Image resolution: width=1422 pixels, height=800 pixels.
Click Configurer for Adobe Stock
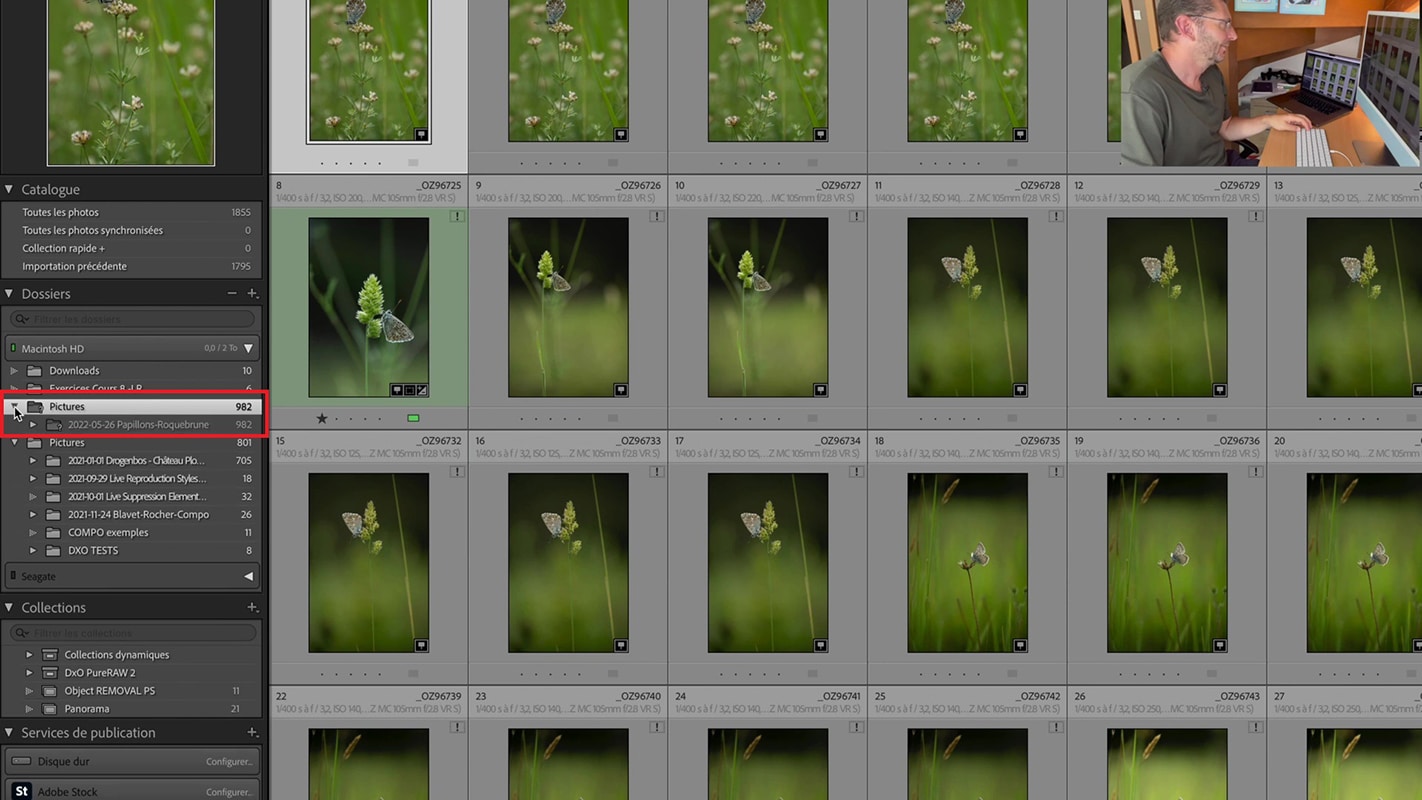(229, 792)
